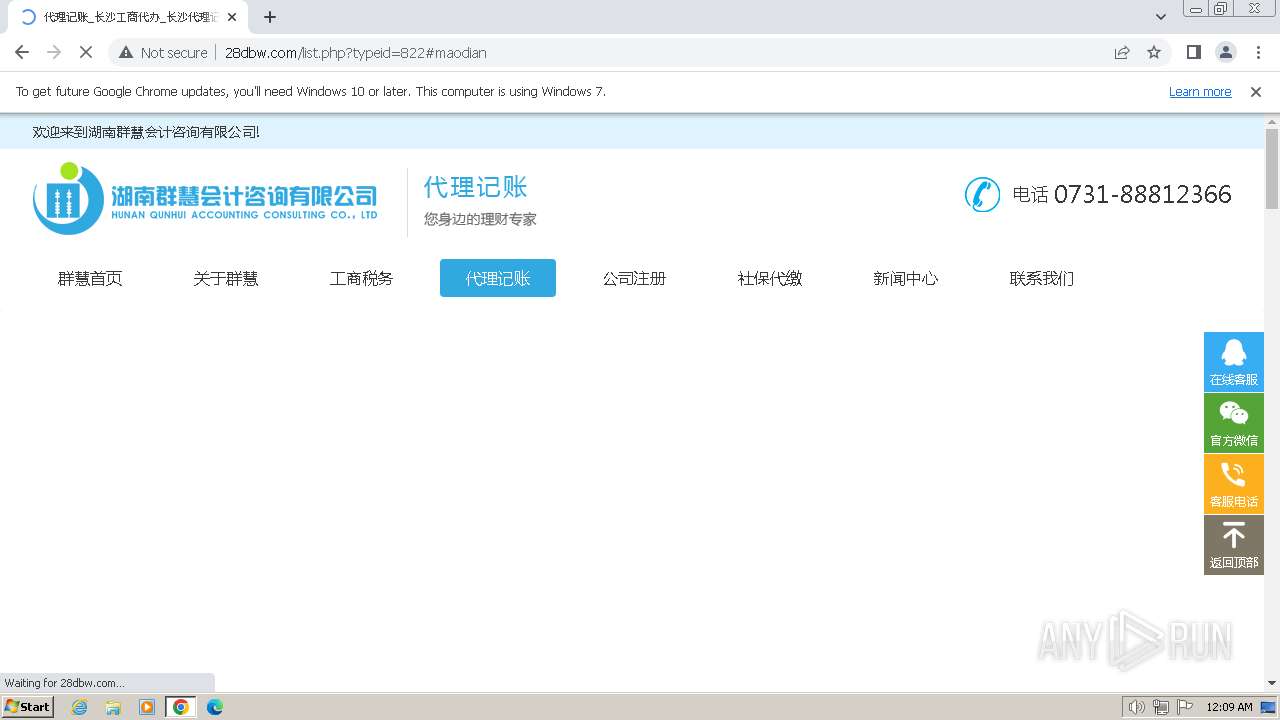
Task: Open the Windows Start button
Action: tap(28, 706)
